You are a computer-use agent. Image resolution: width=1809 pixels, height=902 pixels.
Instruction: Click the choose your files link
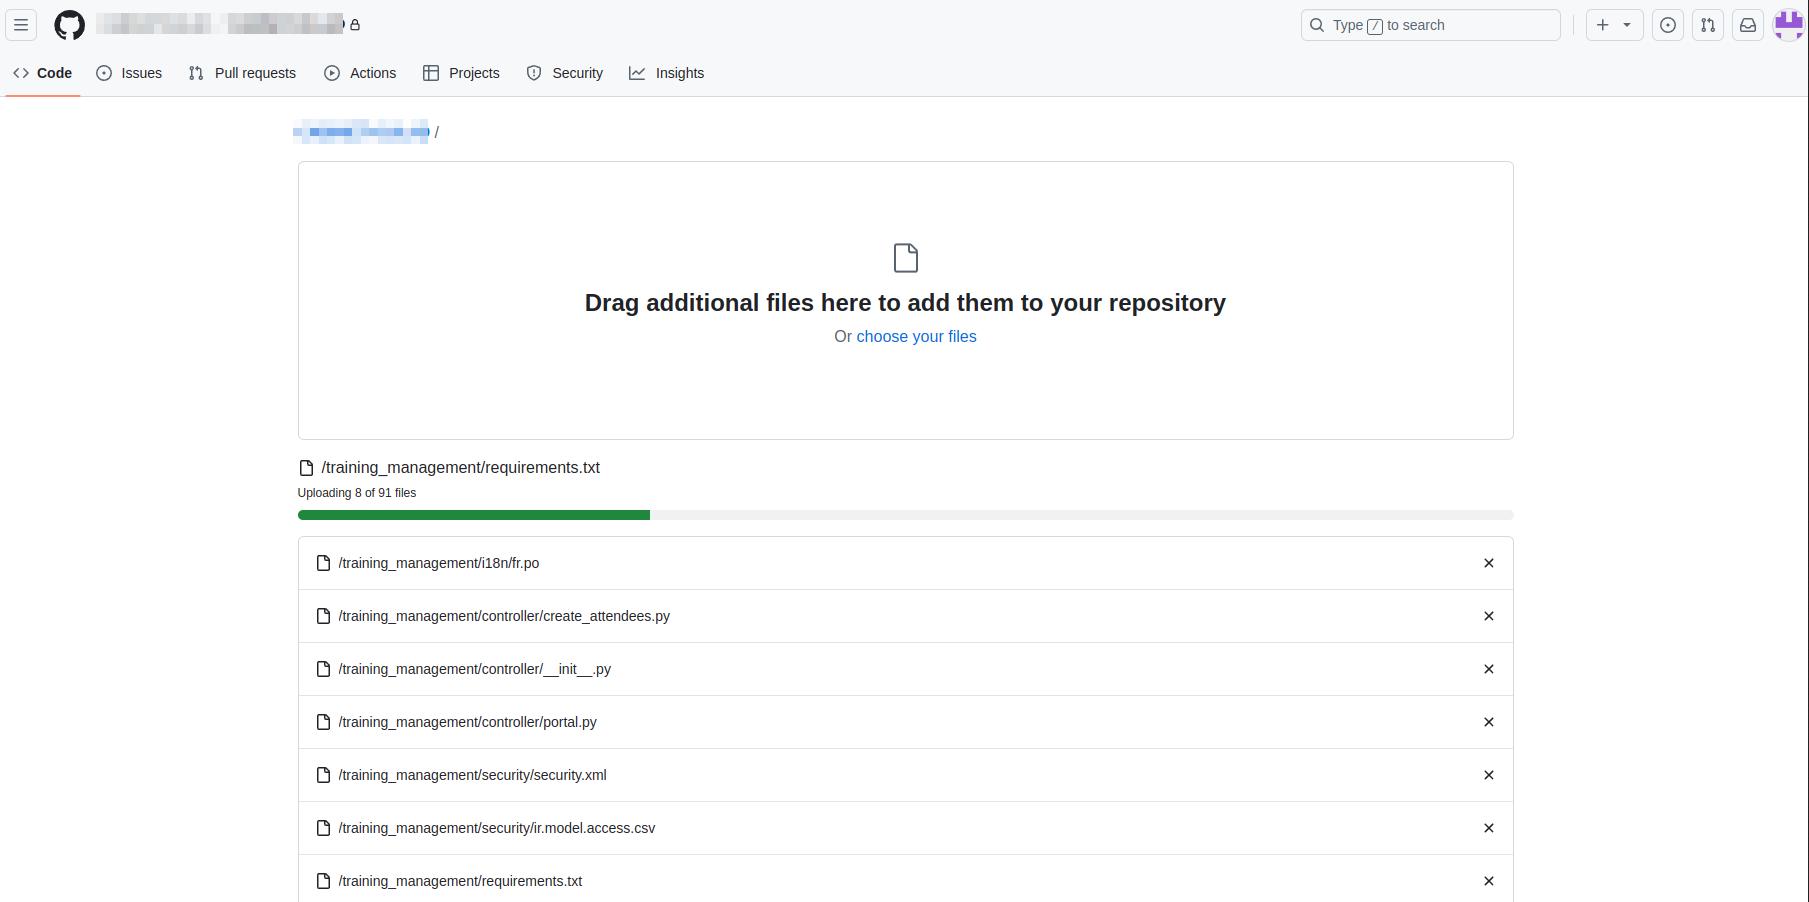[916, 337]
